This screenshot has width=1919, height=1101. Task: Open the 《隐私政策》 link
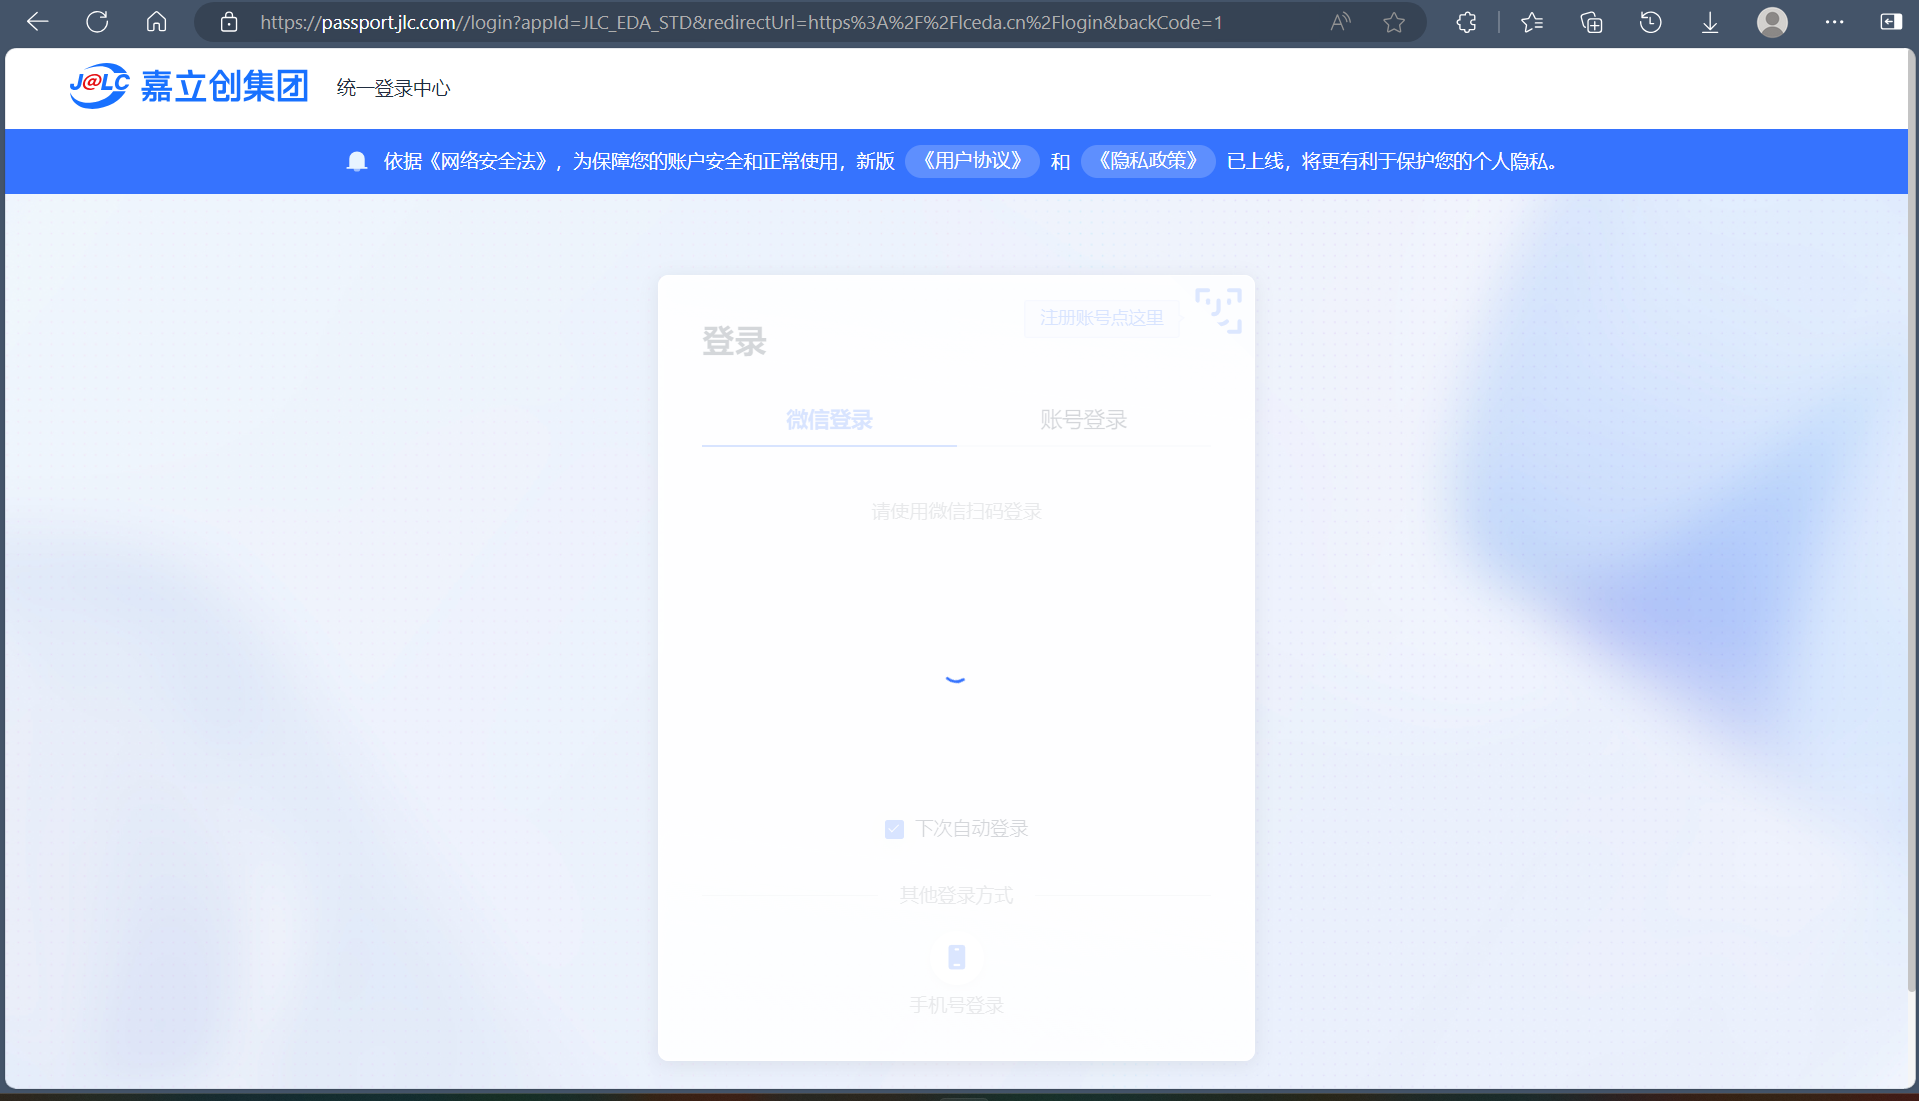pos(1148,161)
